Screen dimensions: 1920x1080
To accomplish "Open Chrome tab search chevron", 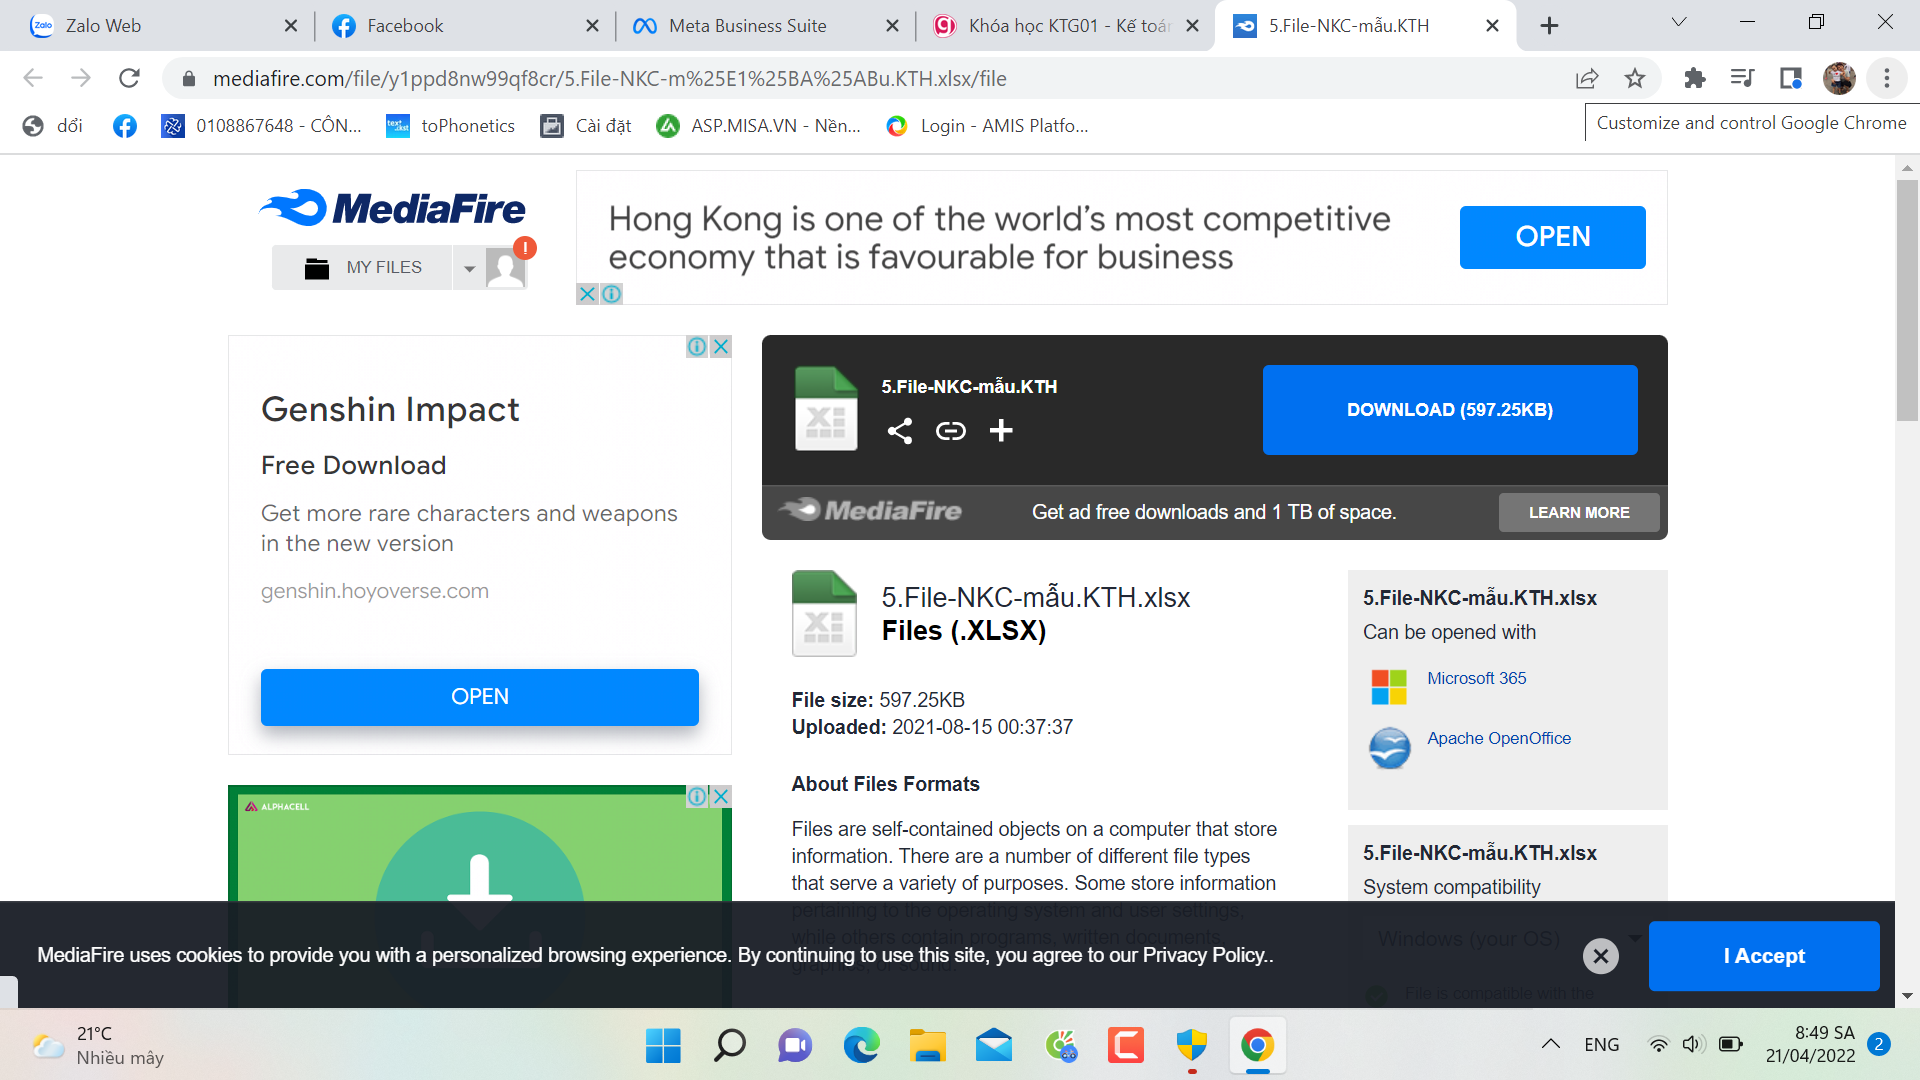I will tap(1679, 23).
